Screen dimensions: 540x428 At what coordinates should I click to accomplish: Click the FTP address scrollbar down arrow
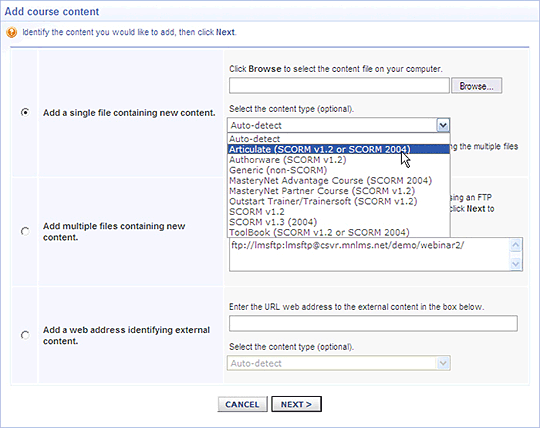coord(516,264)
